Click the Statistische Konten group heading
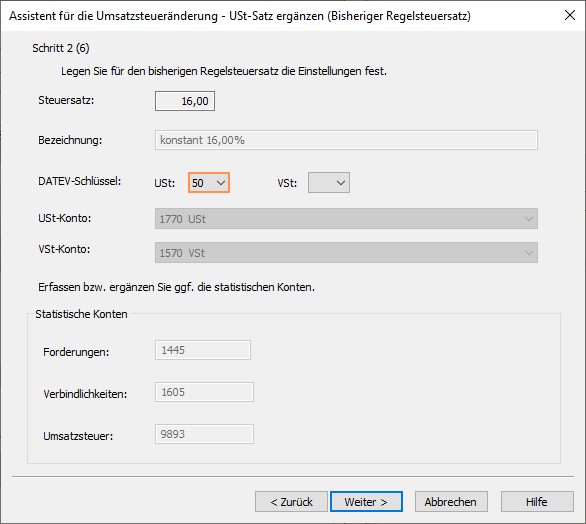 tap(81, 314)
